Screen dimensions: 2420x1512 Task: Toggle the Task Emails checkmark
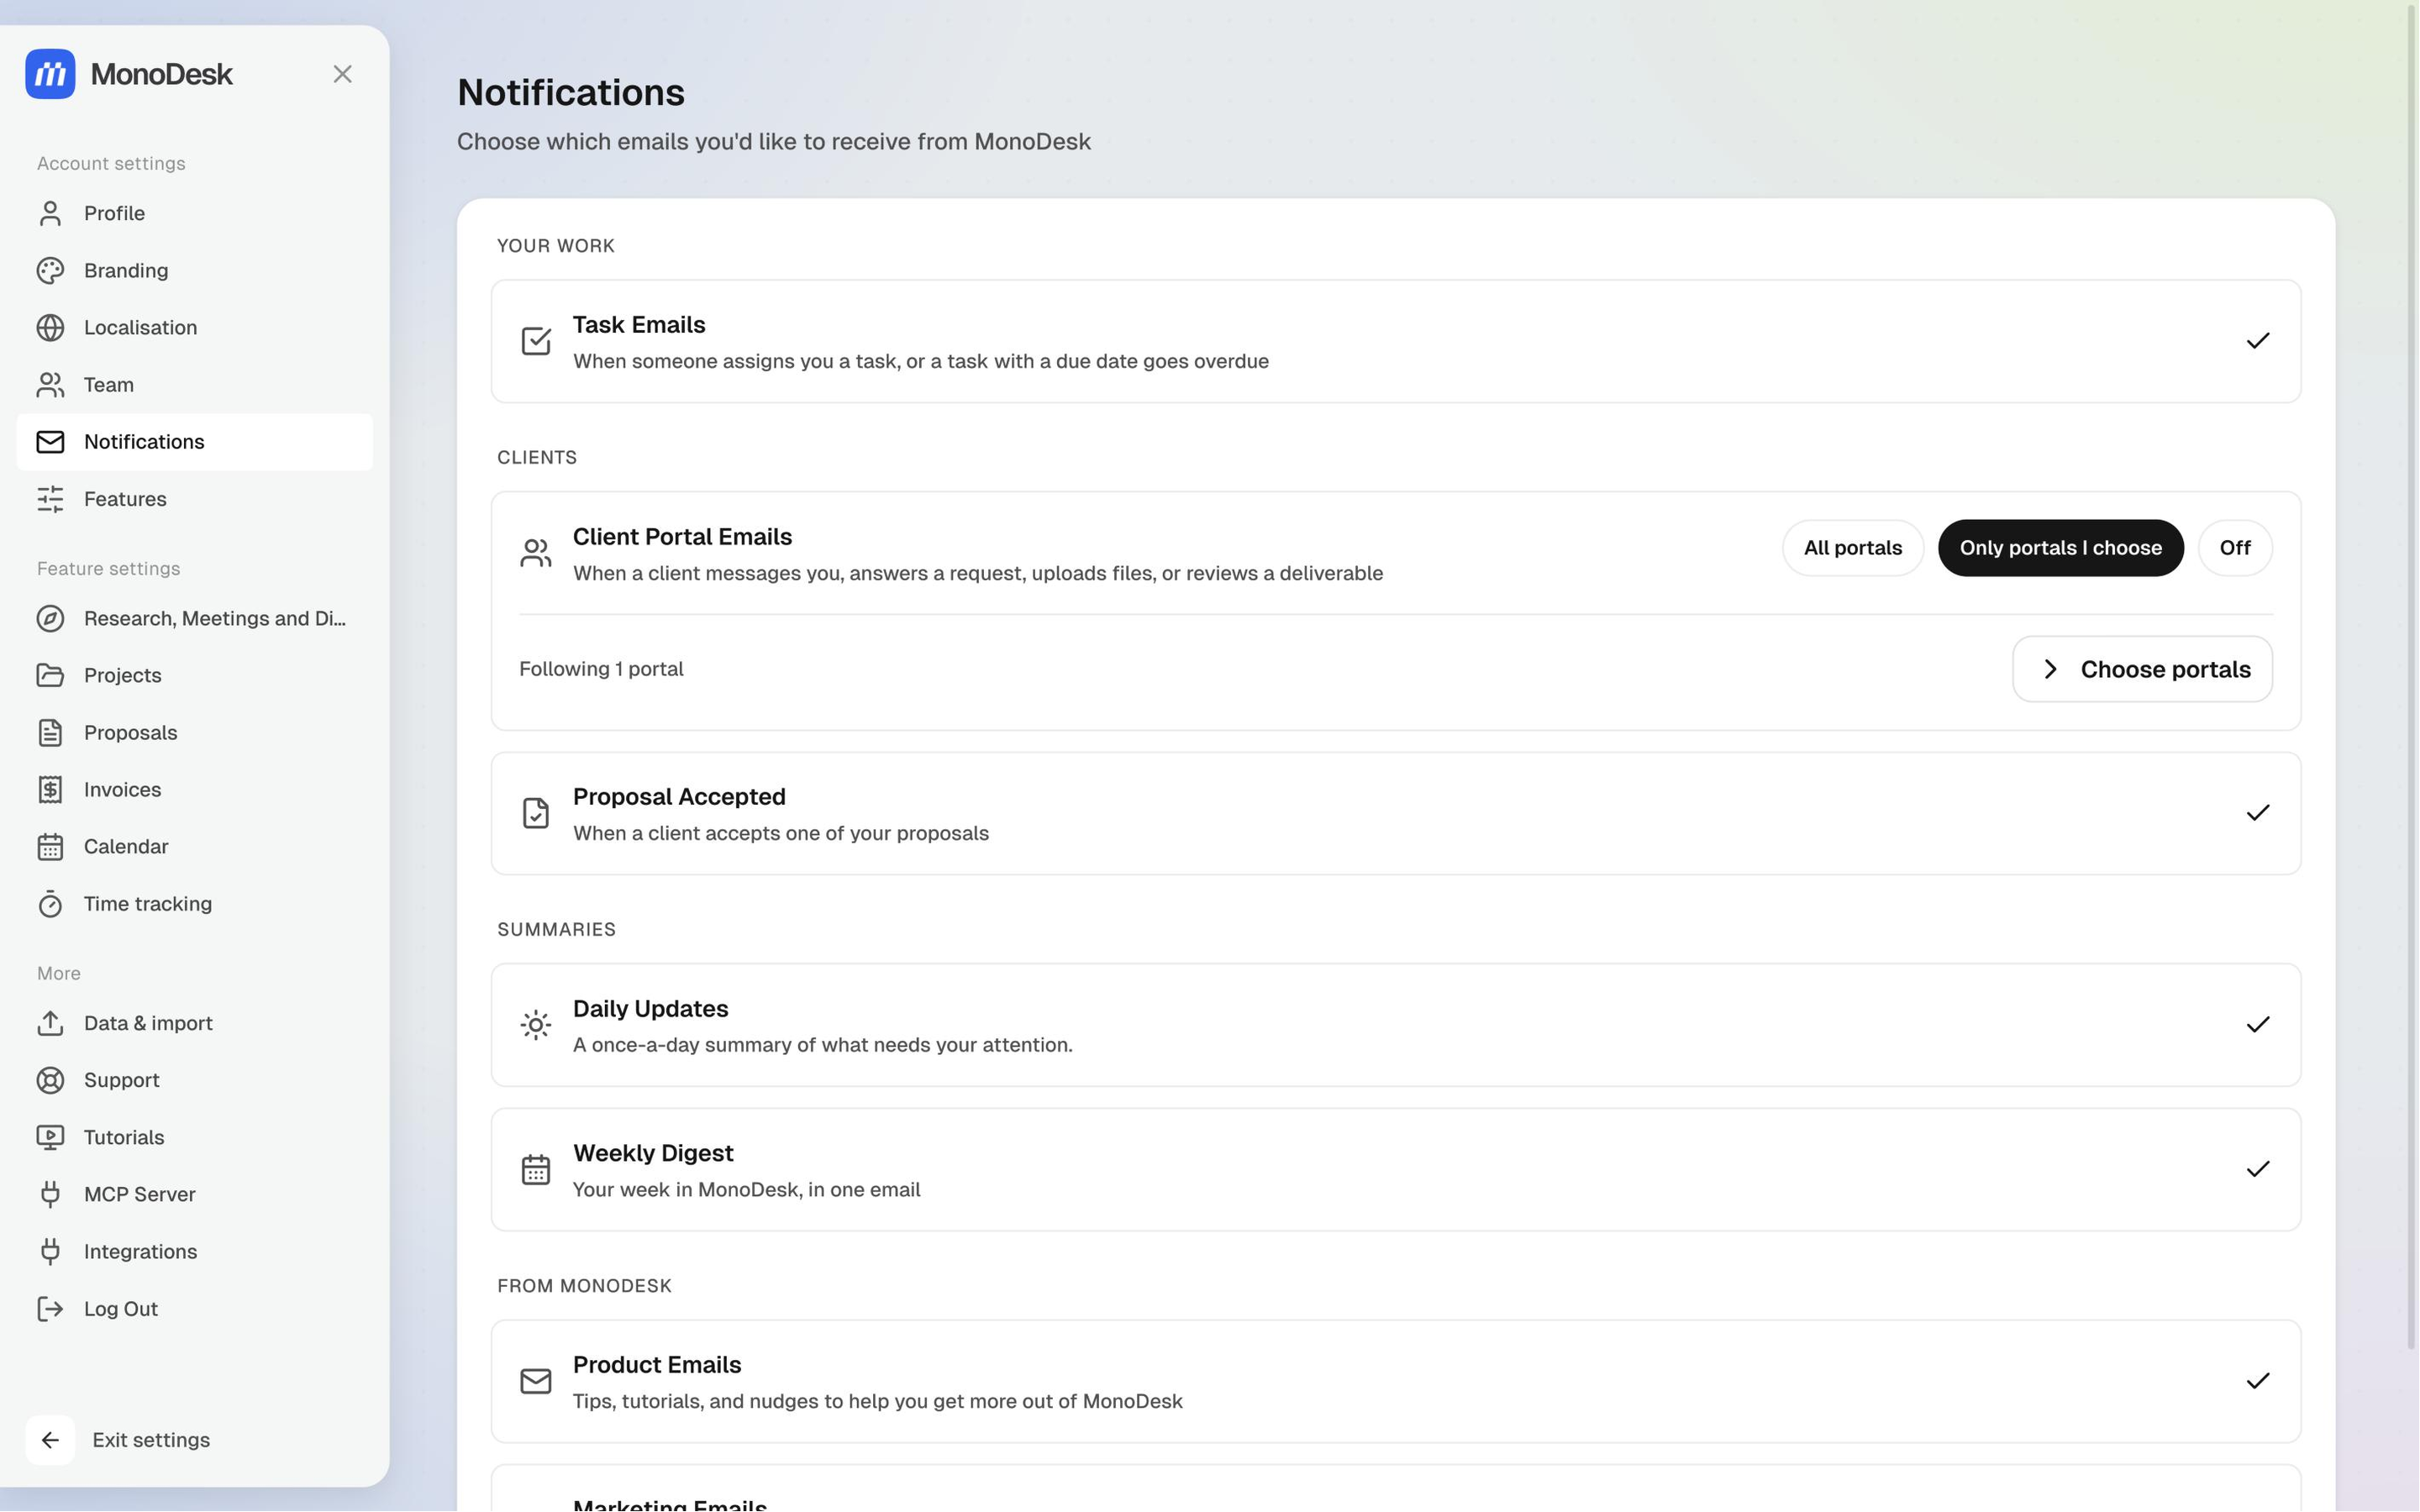click(2257, 341)
